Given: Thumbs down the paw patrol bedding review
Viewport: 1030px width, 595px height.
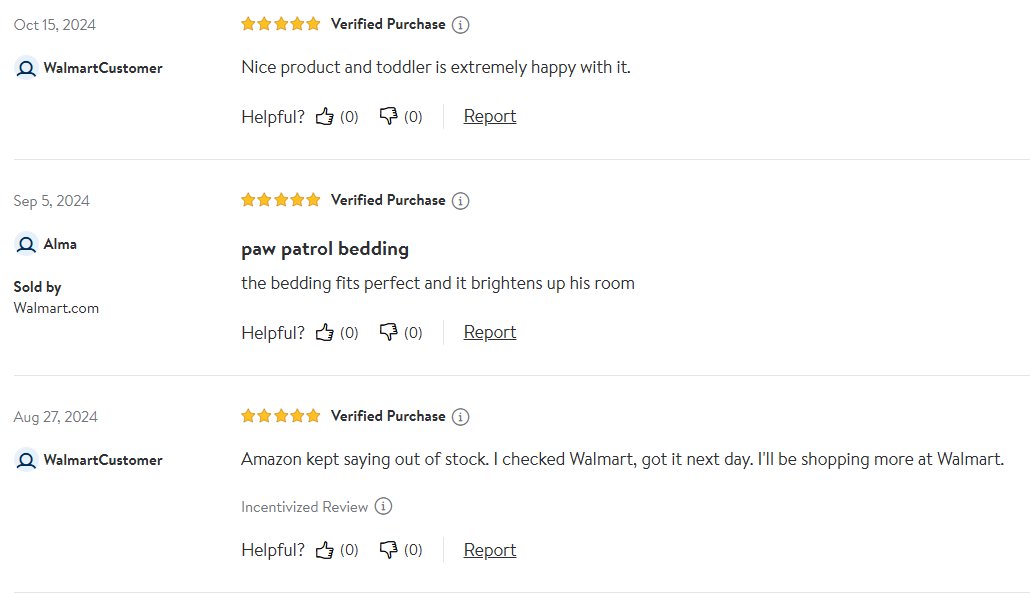Looking at the screenshot, I should [x=388, y=332].
